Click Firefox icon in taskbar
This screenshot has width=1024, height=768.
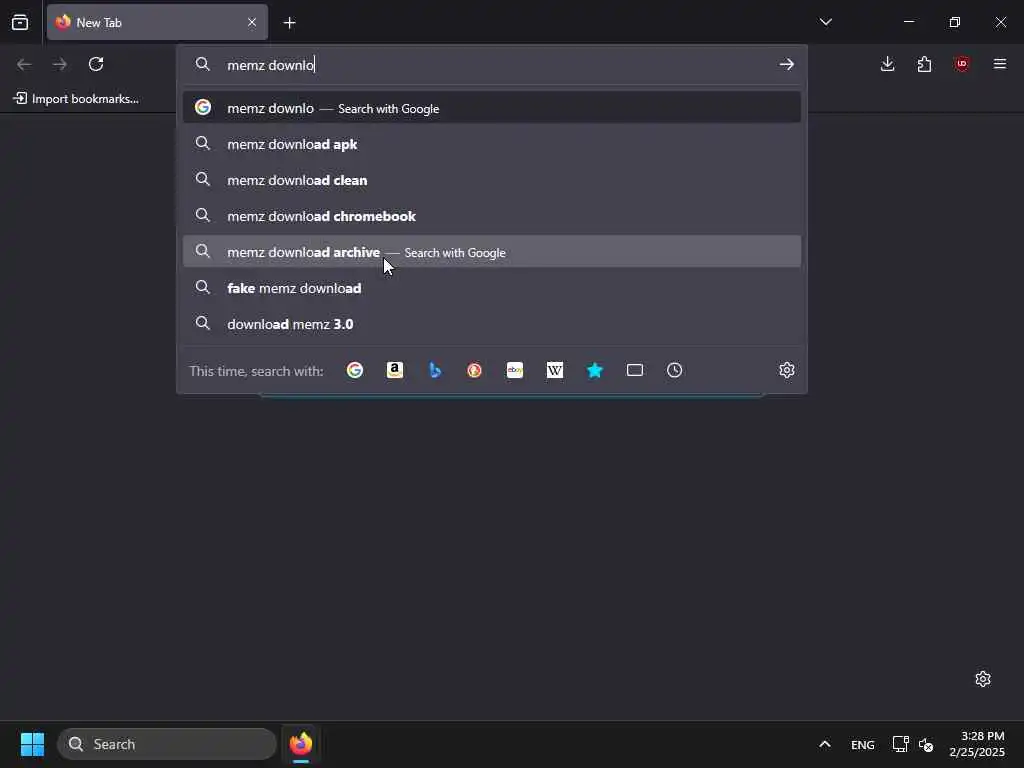click(x=300, y=744)
